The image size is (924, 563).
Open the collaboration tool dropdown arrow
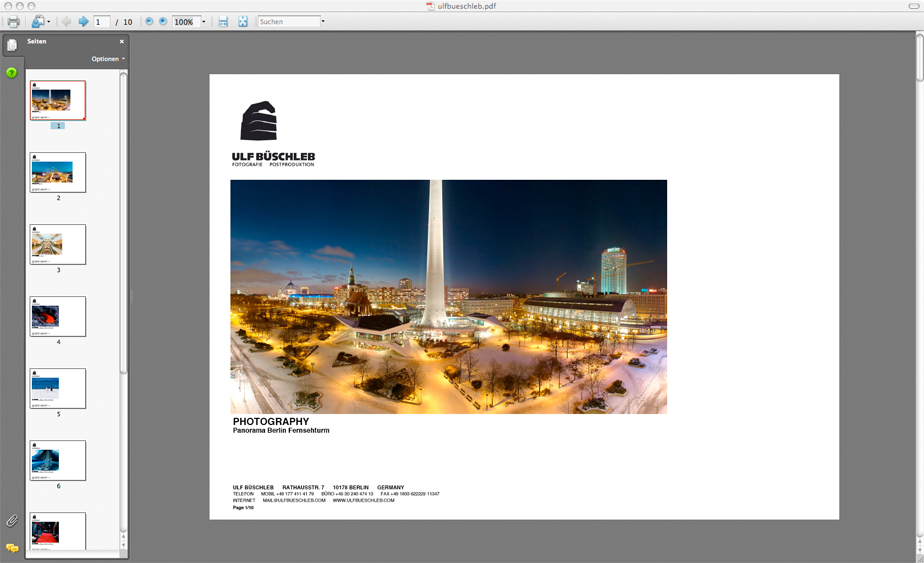(x=49, y=21)
